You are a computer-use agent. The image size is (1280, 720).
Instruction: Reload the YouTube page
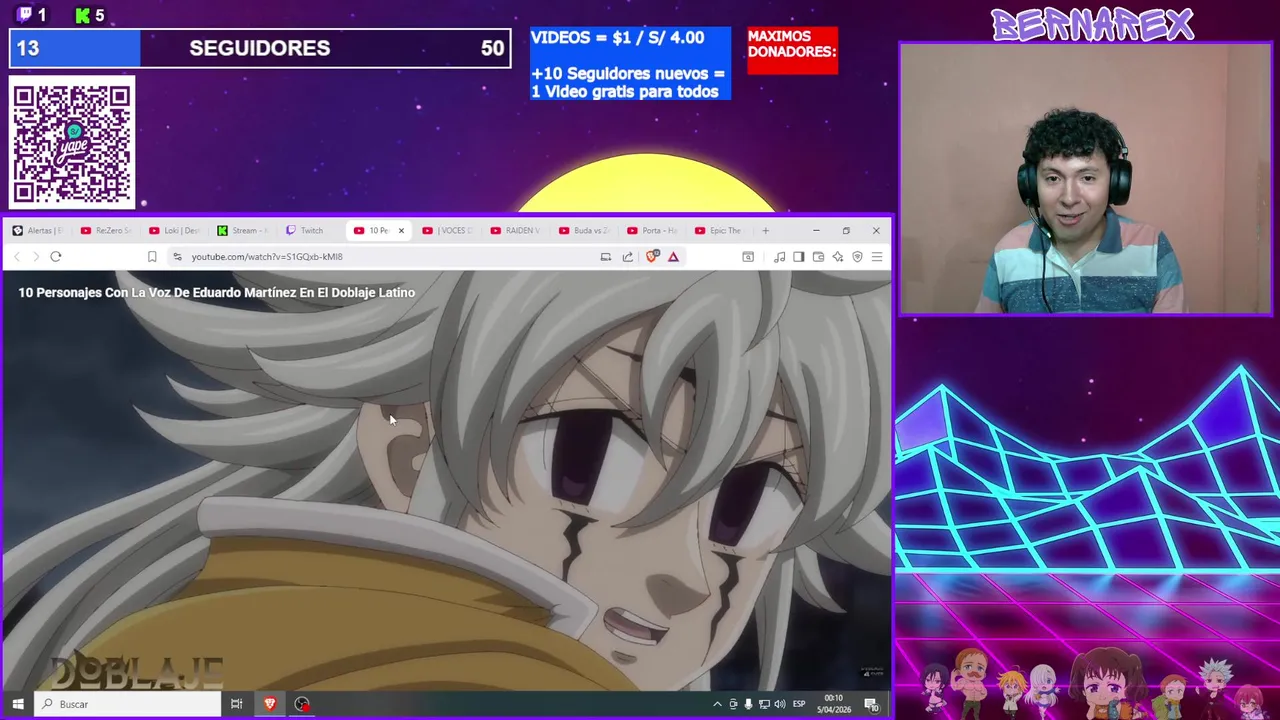click(x=56, y=257)
